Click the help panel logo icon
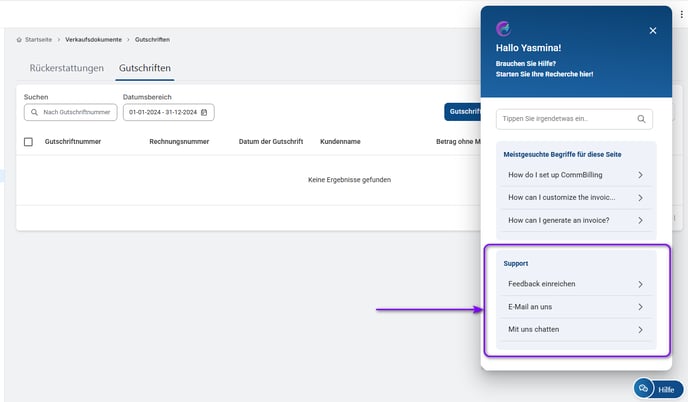688x402 pixels. tap(503, 28)
